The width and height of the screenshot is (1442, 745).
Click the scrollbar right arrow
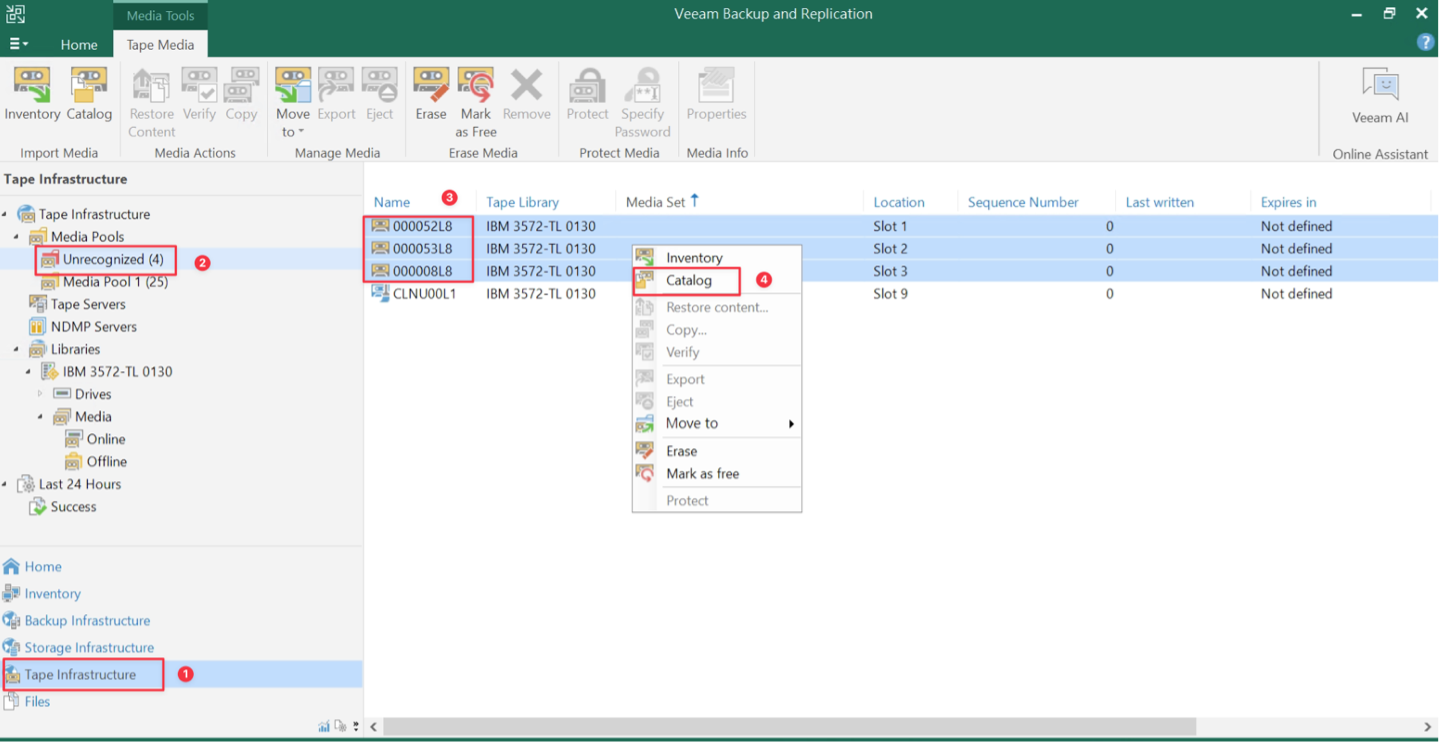pos(1428,727)
